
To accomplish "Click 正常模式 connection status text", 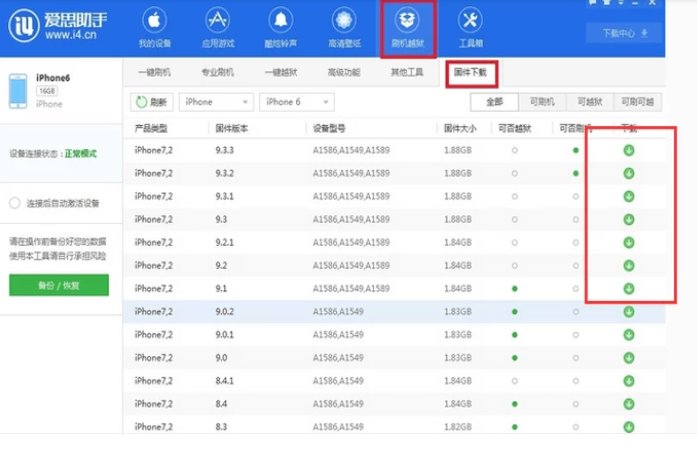I will click(80, 154).
